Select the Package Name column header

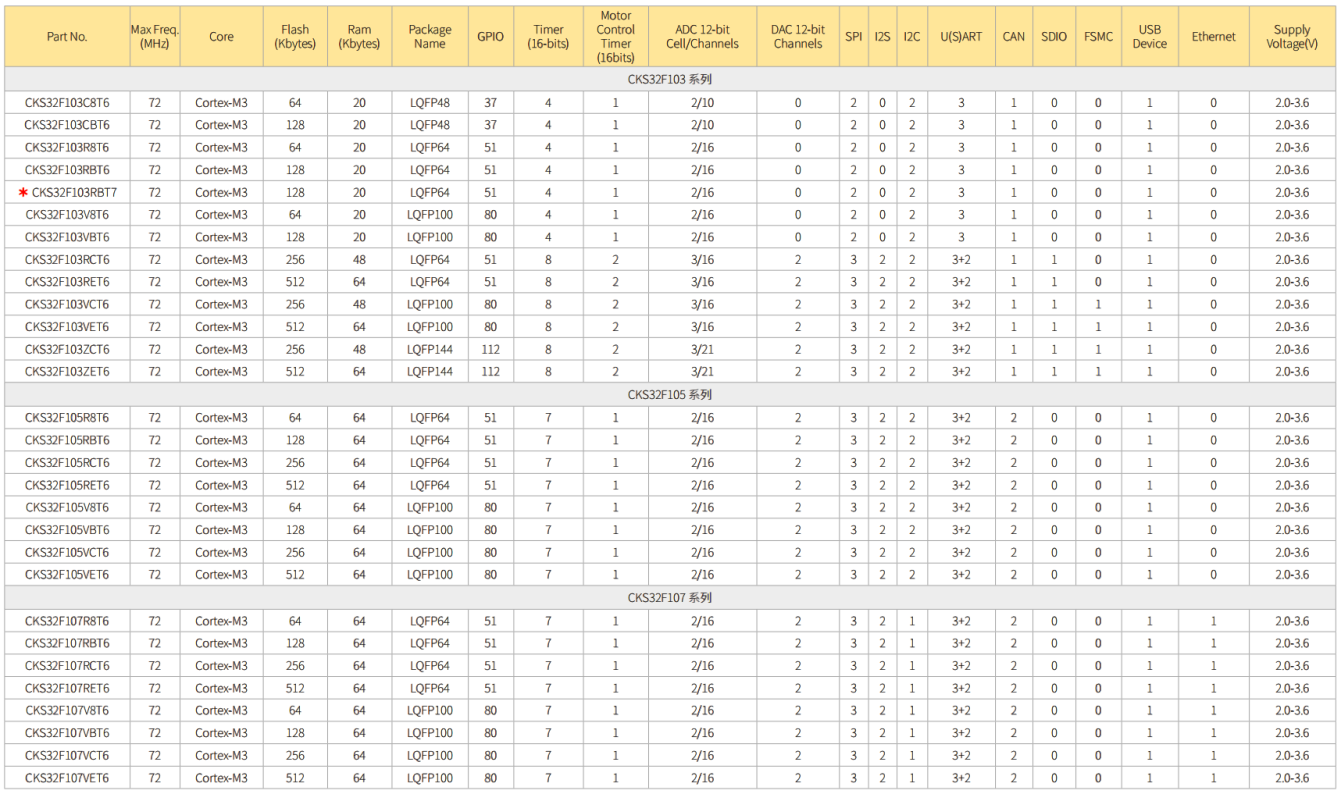click(x=429, y=37)
